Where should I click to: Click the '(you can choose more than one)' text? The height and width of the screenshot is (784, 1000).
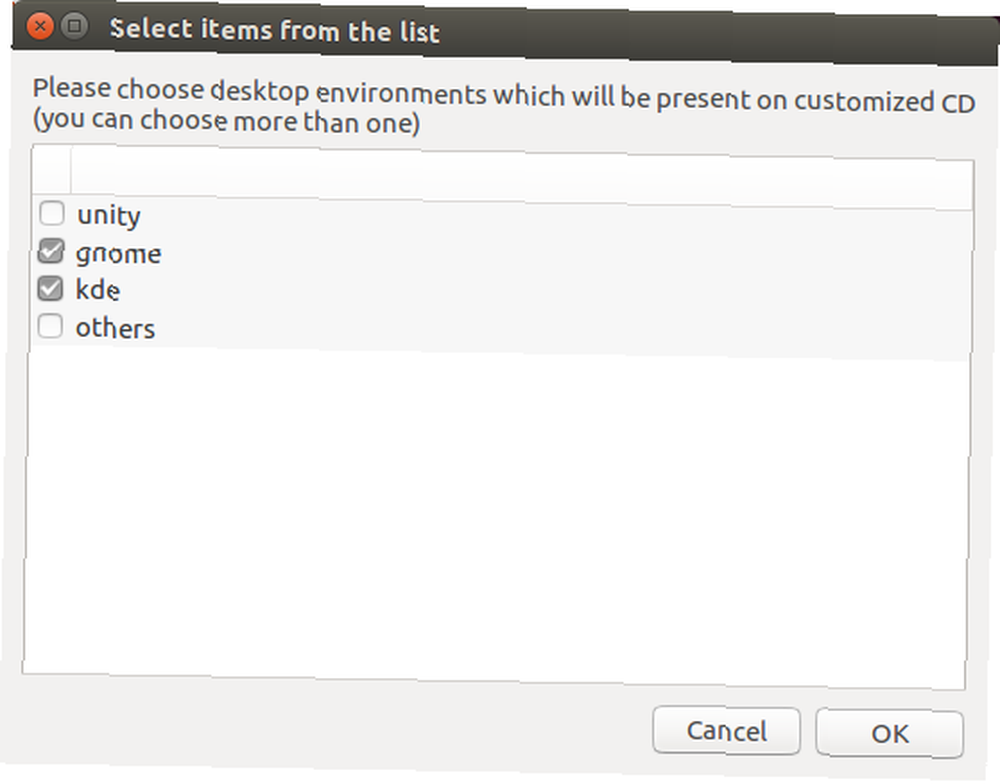click(226, 121)
